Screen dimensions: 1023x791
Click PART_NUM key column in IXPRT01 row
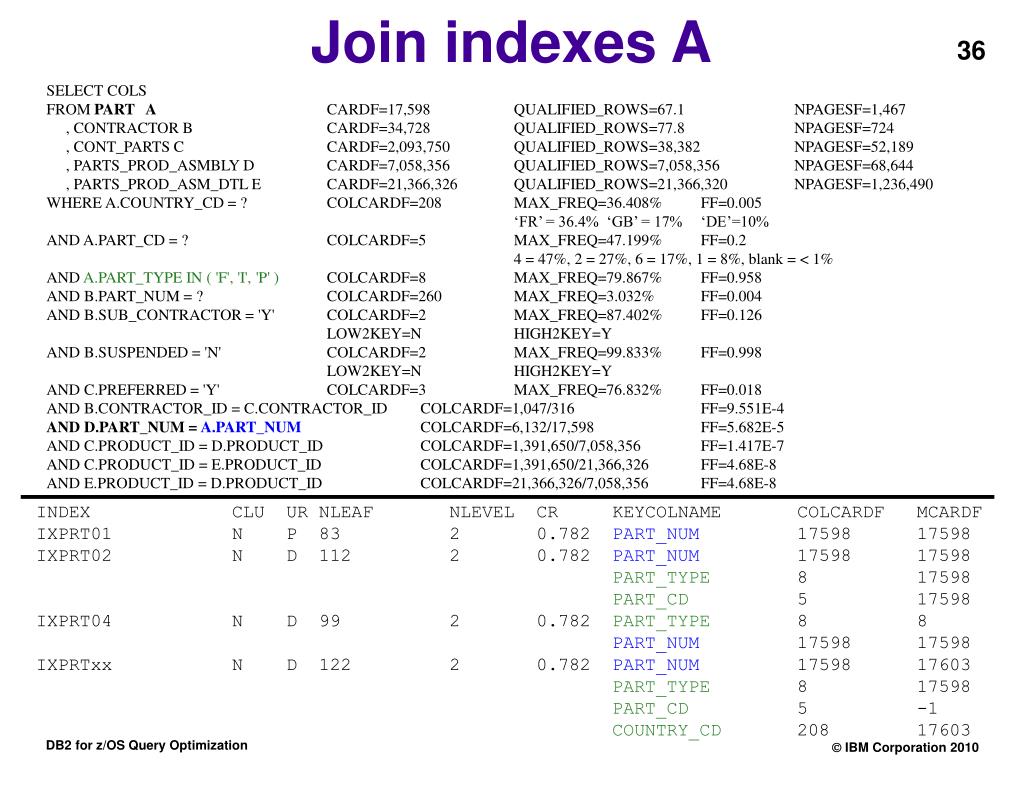pyautogui.click(x=656, y=535)
